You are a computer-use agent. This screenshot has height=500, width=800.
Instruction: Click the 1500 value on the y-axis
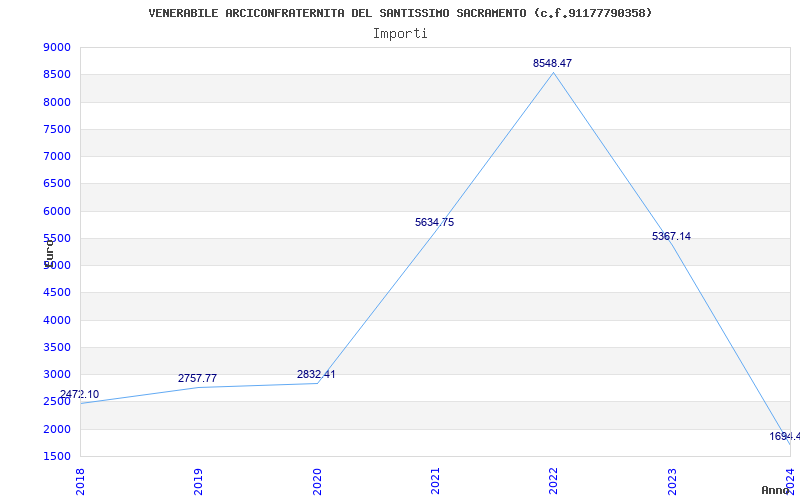[57, 457]
